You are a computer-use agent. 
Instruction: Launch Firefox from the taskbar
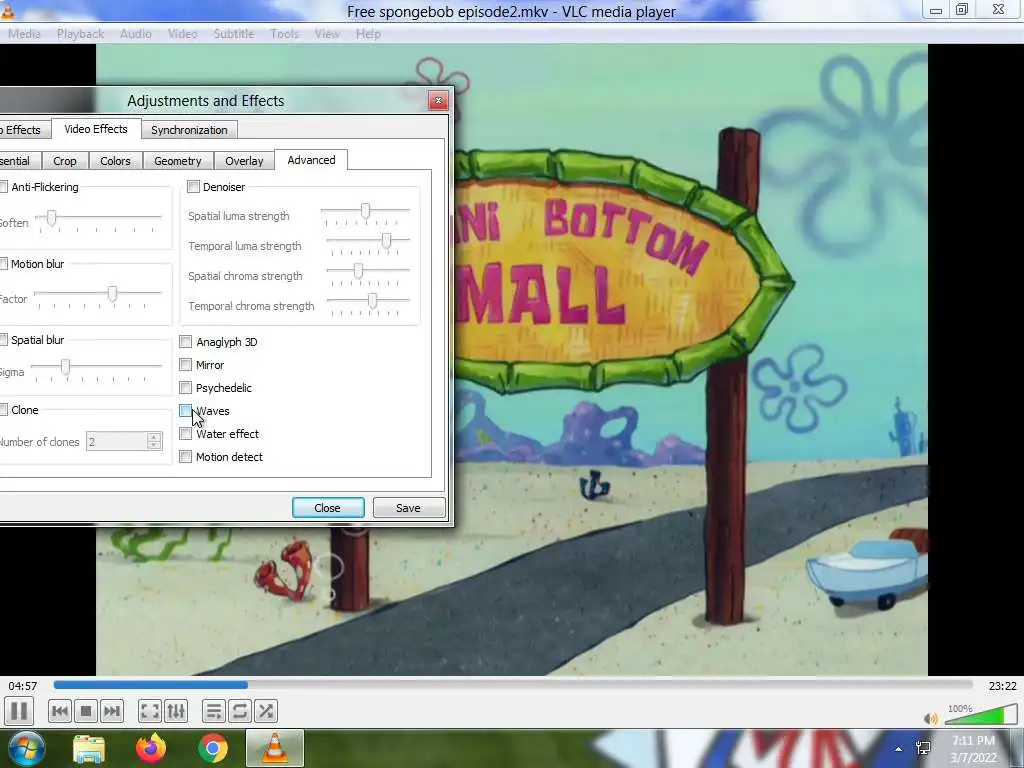click(151, 748)
